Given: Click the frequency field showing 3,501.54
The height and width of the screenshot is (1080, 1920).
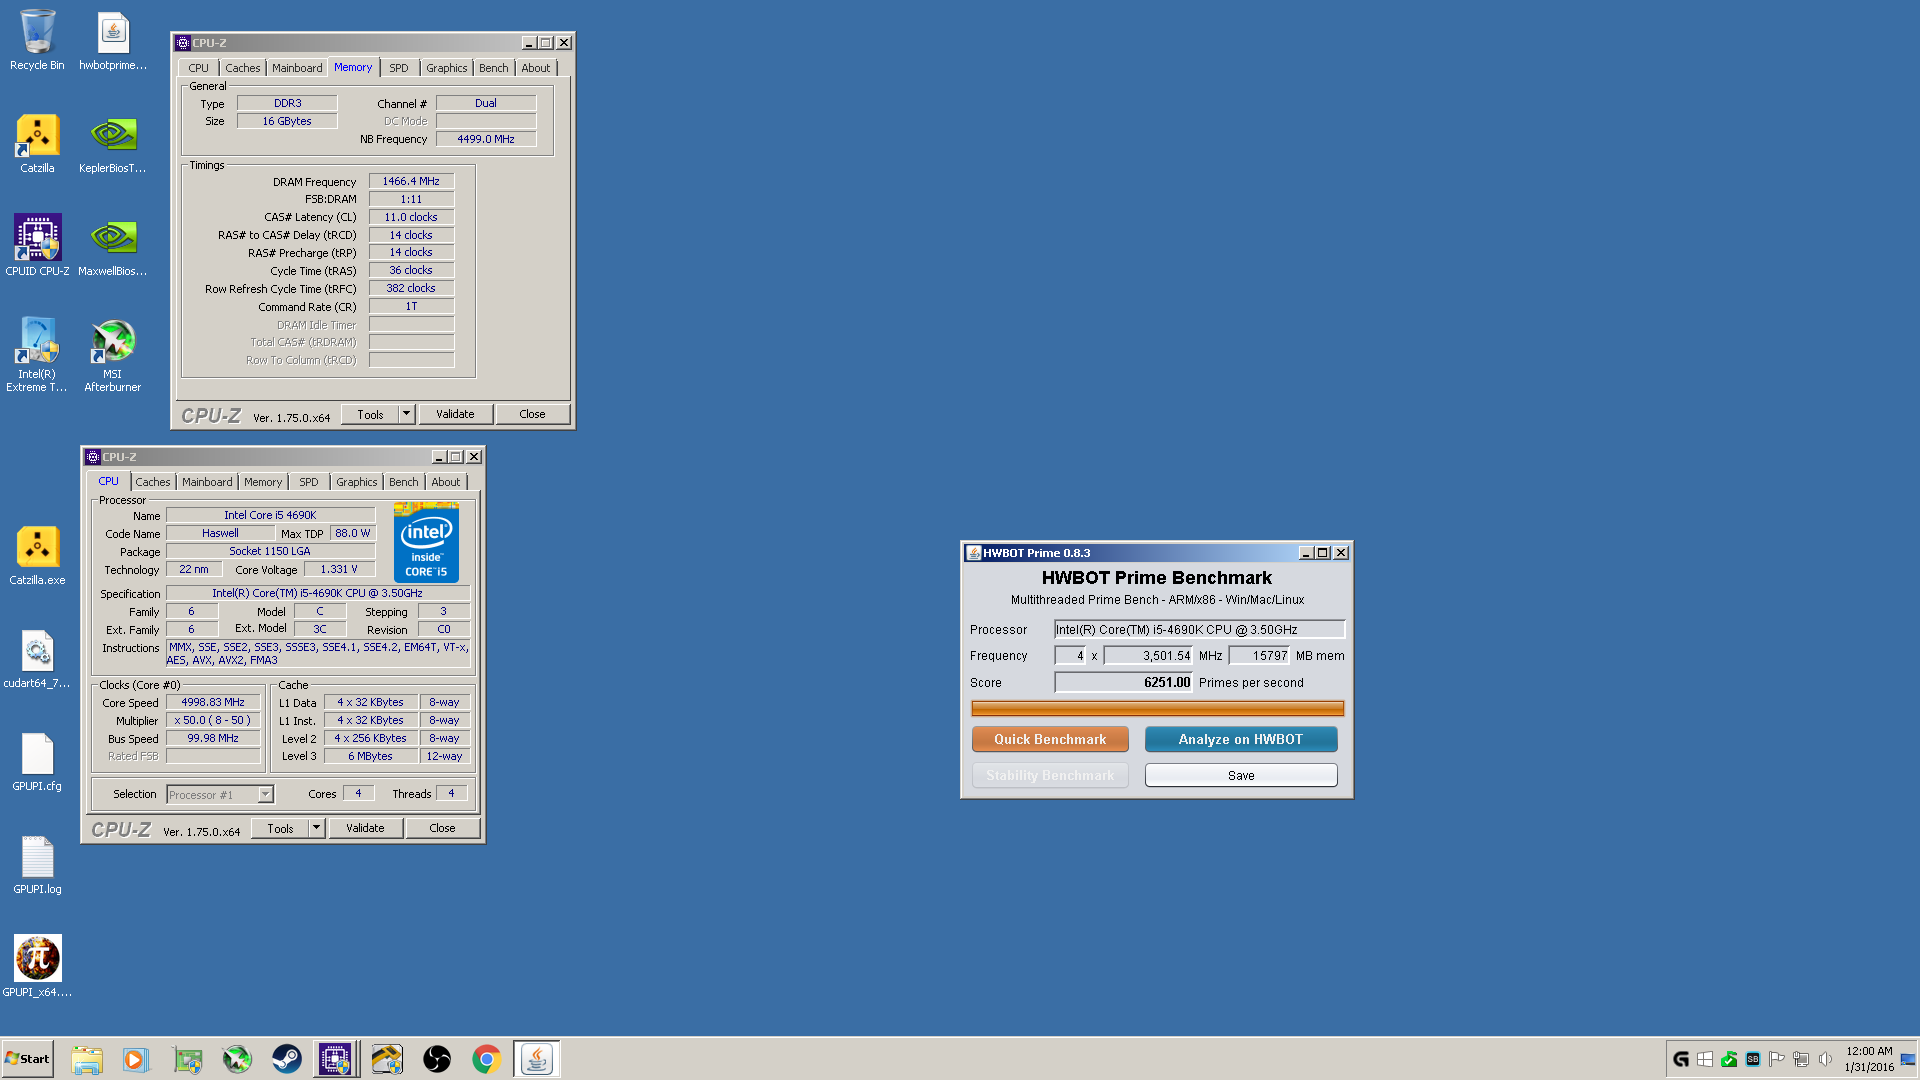Looking at the screenshot, I should [1148, 656].
